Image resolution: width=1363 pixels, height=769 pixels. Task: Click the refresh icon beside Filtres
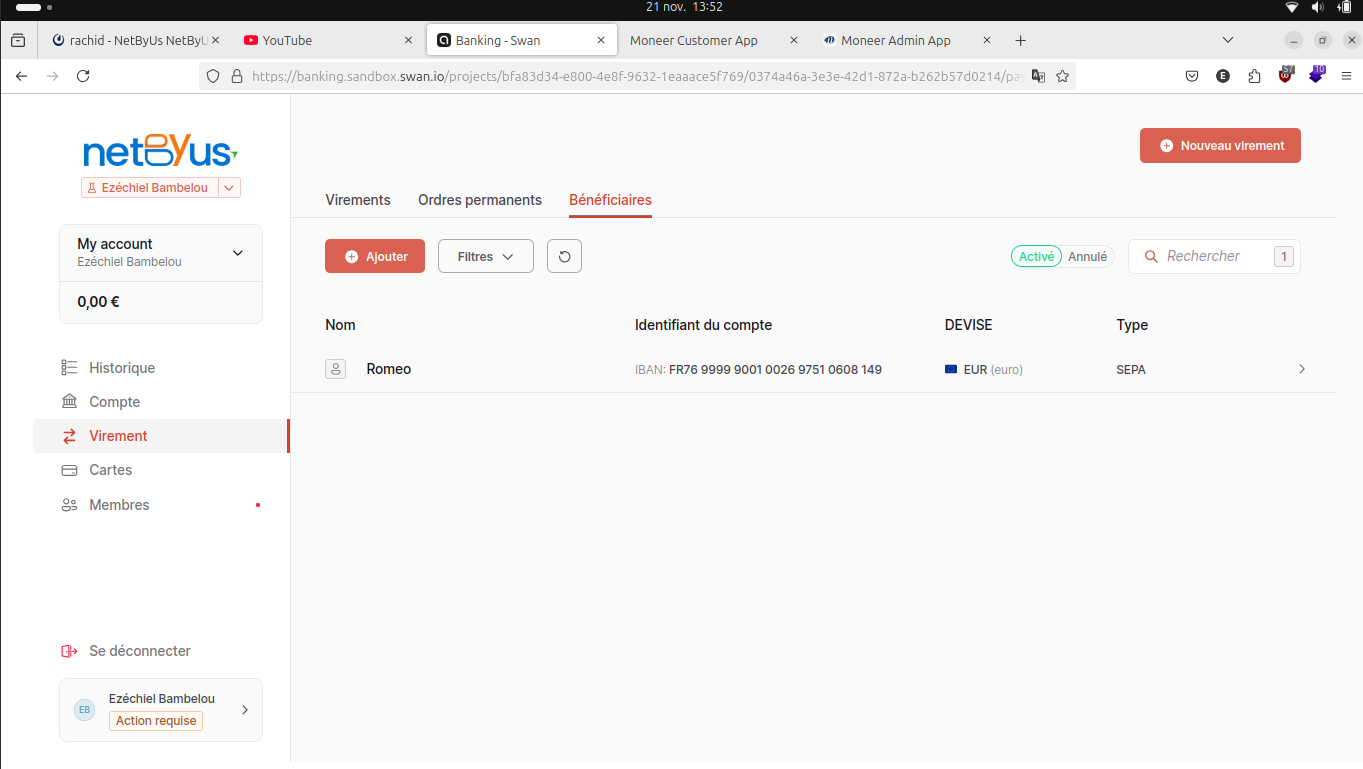(x=564, y=256)
